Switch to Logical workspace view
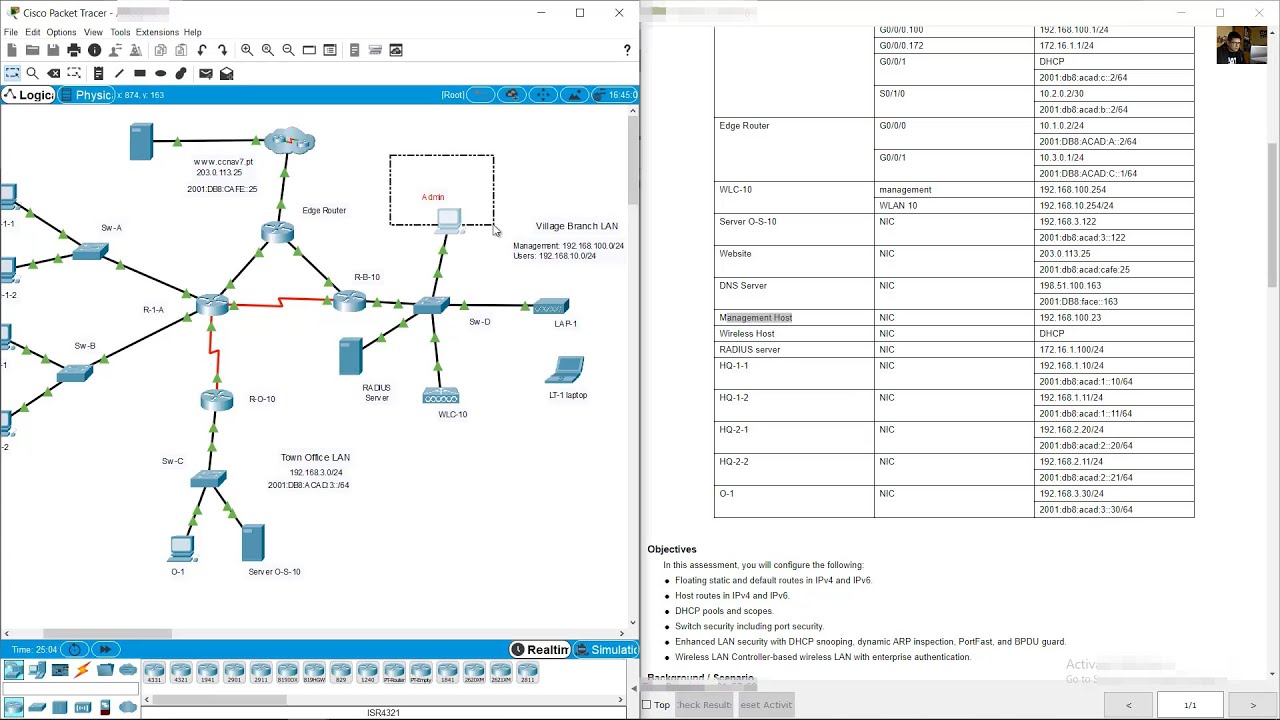The height and width of the screenshot is (720, 1280). pyautogui.click(x=28, y=95)
